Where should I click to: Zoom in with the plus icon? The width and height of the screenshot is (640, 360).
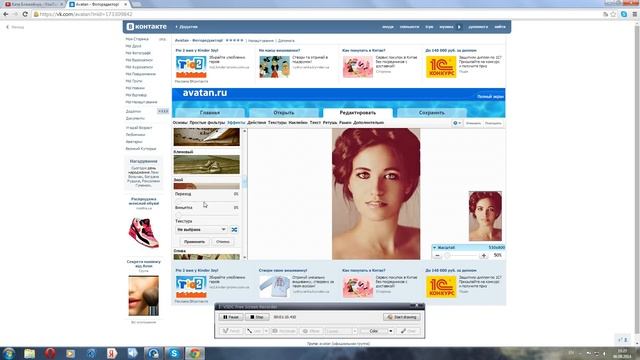click(484, 256)
